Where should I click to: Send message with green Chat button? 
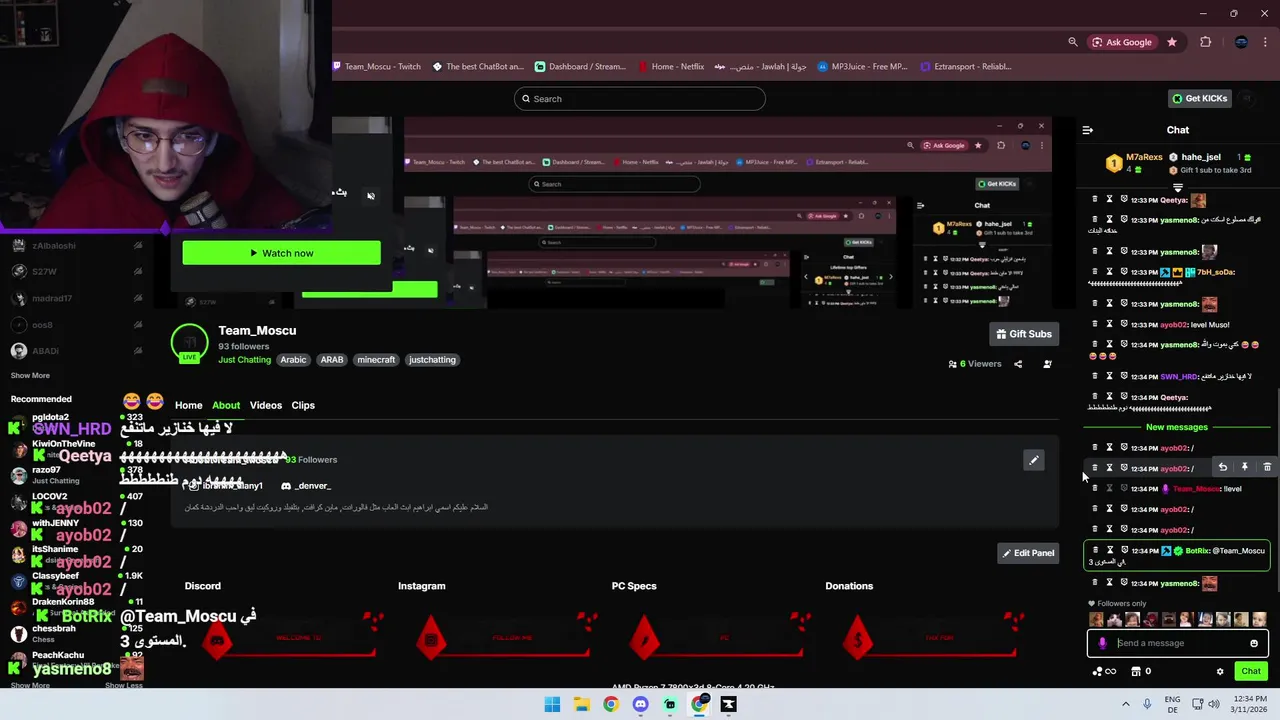point(1251,671)
